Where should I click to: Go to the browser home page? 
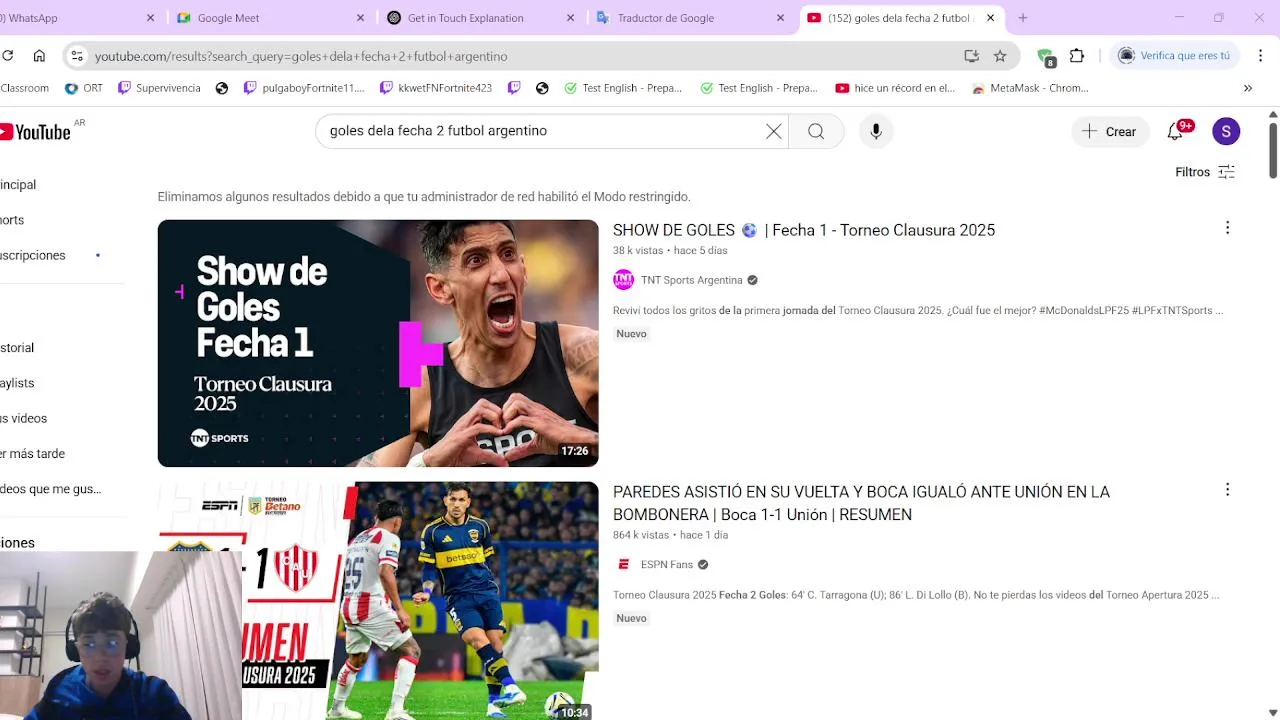(x=39, y=56)
